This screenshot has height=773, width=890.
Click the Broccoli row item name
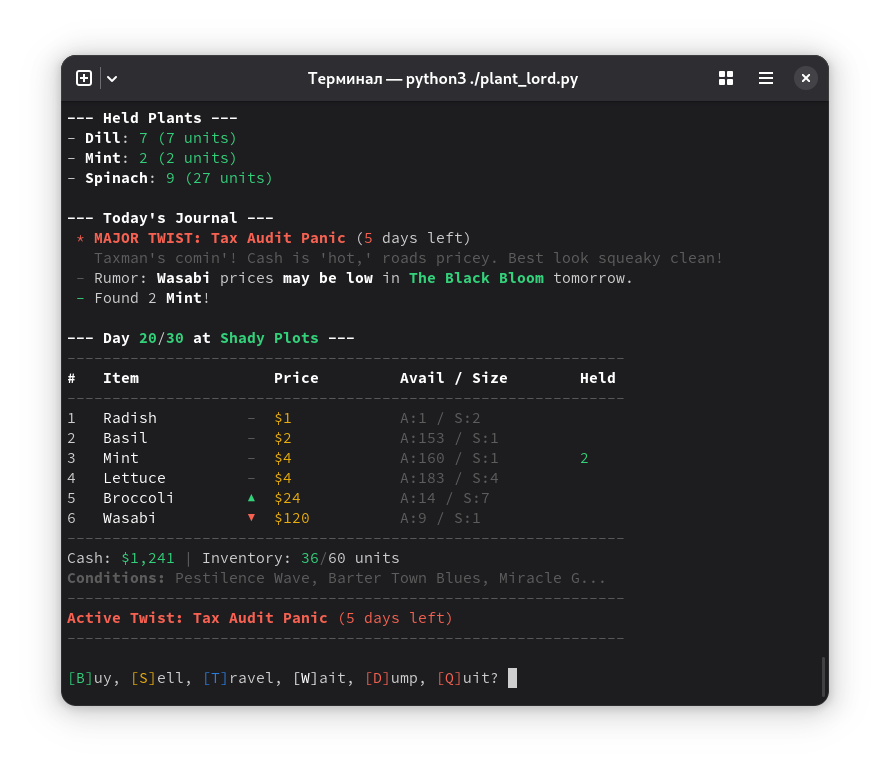(138, 498)
